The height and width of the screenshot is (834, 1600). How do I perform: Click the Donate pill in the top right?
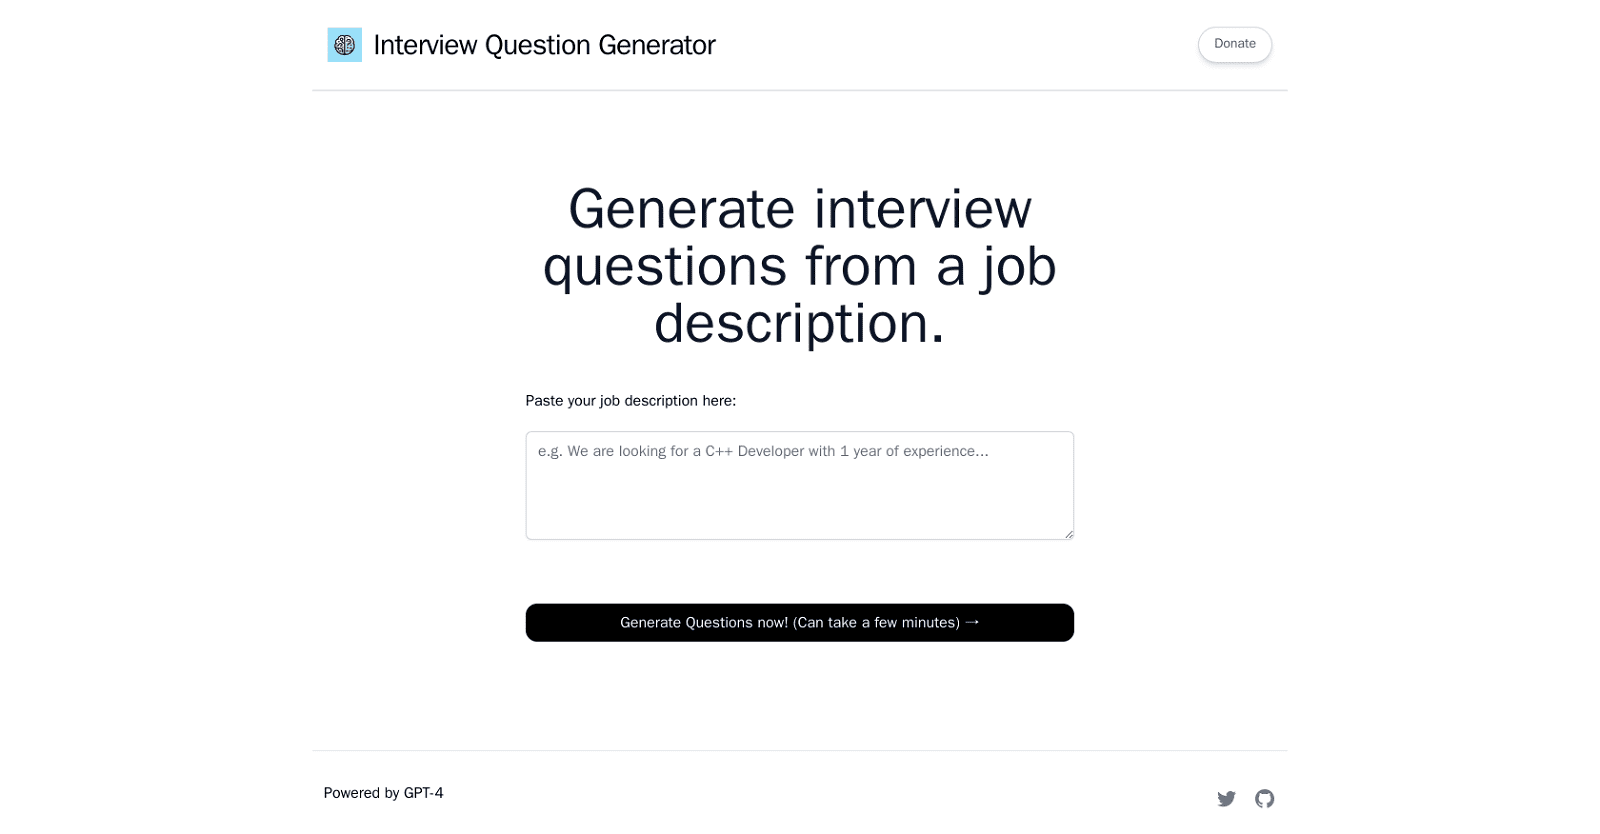(x=1234, y=44)
